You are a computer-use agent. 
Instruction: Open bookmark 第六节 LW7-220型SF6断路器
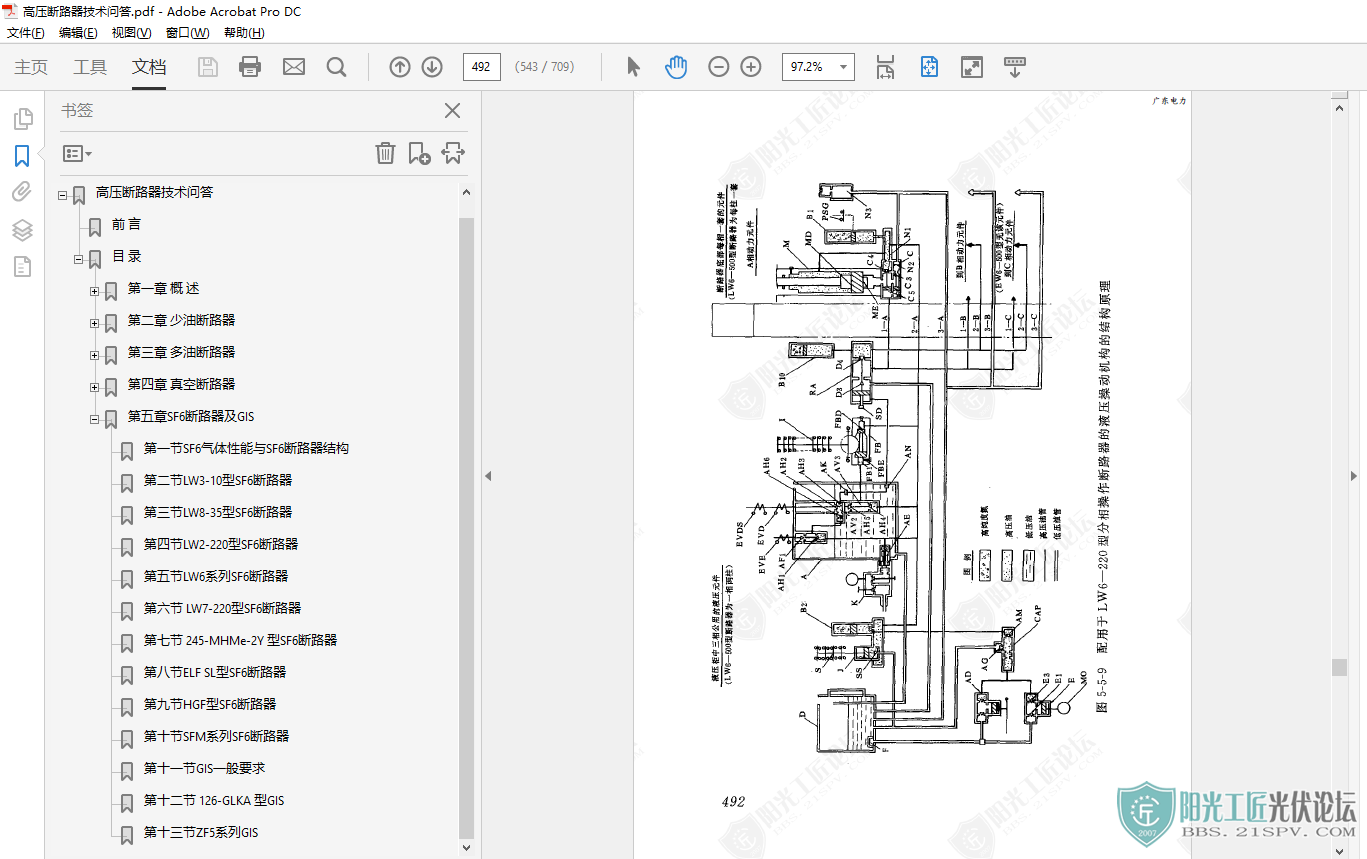click(x=222, y=608)
